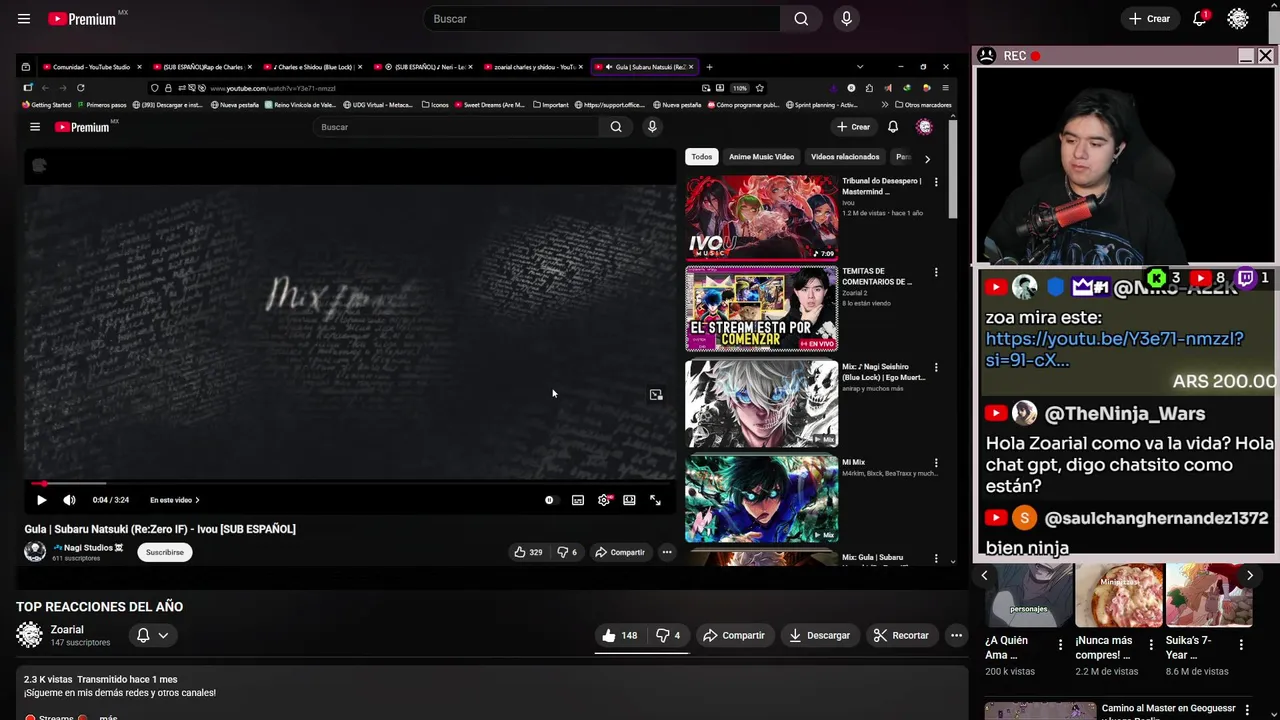The width and height of the screenshot is (1280, 720).
Task: Open more actions beside Recortar
Action: pos(956,635)
